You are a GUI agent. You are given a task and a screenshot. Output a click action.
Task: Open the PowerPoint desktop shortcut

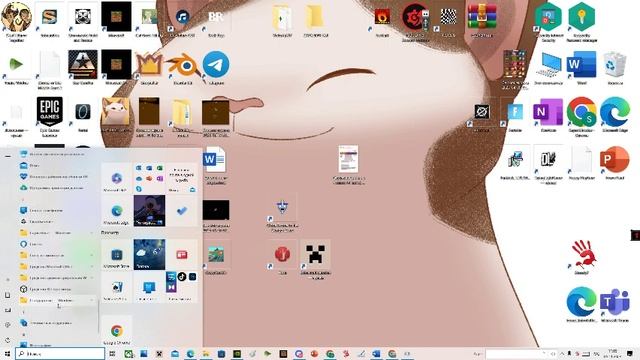pos(614,159)
